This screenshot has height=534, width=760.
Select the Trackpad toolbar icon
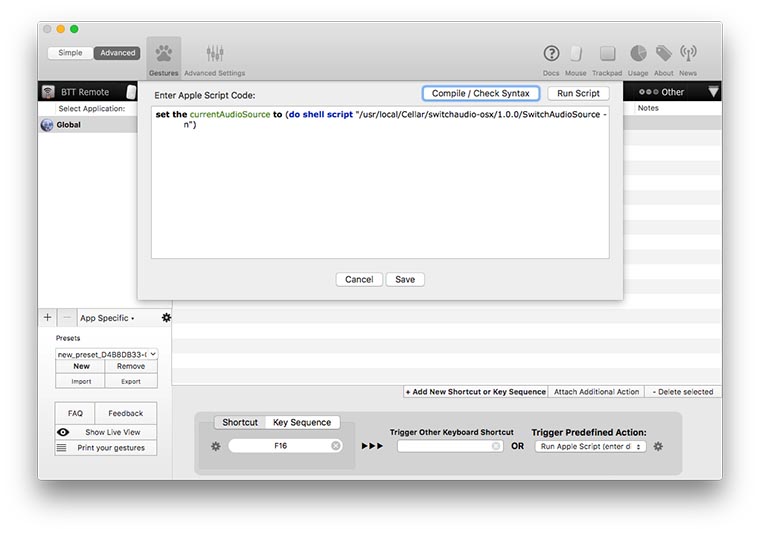(x=607, y=53)
